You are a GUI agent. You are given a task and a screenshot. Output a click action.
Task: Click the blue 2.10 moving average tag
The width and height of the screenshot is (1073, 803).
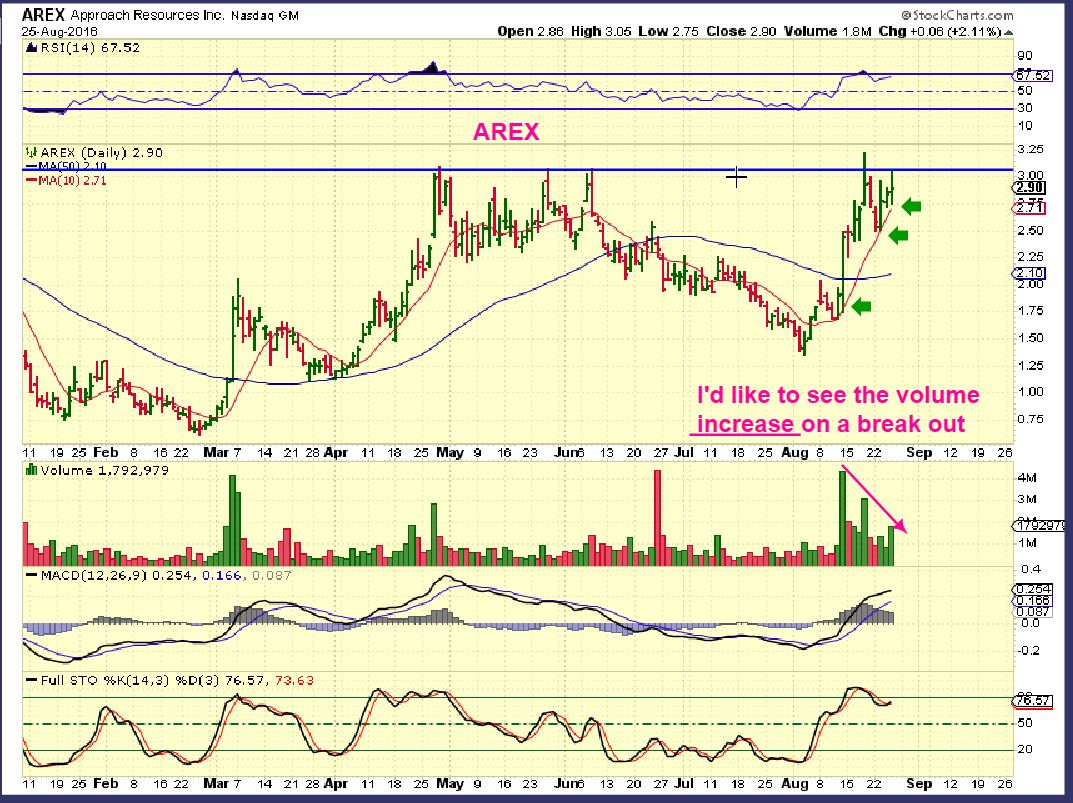pos(1030,274)
